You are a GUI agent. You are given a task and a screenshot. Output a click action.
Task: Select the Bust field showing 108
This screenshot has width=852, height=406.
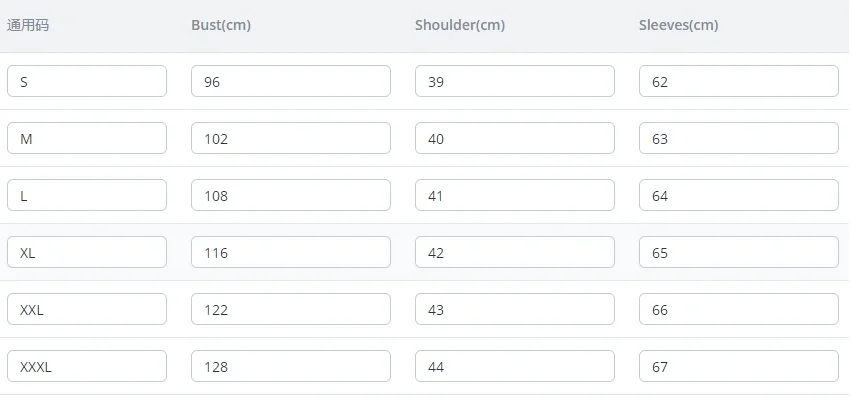(291, 195)
